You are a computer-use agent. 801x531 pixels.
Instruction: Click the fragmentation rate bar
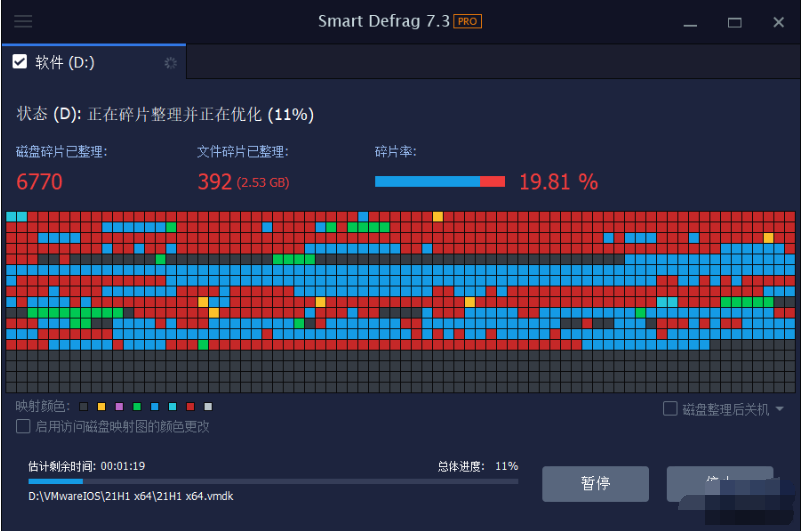tap(440, 181)
